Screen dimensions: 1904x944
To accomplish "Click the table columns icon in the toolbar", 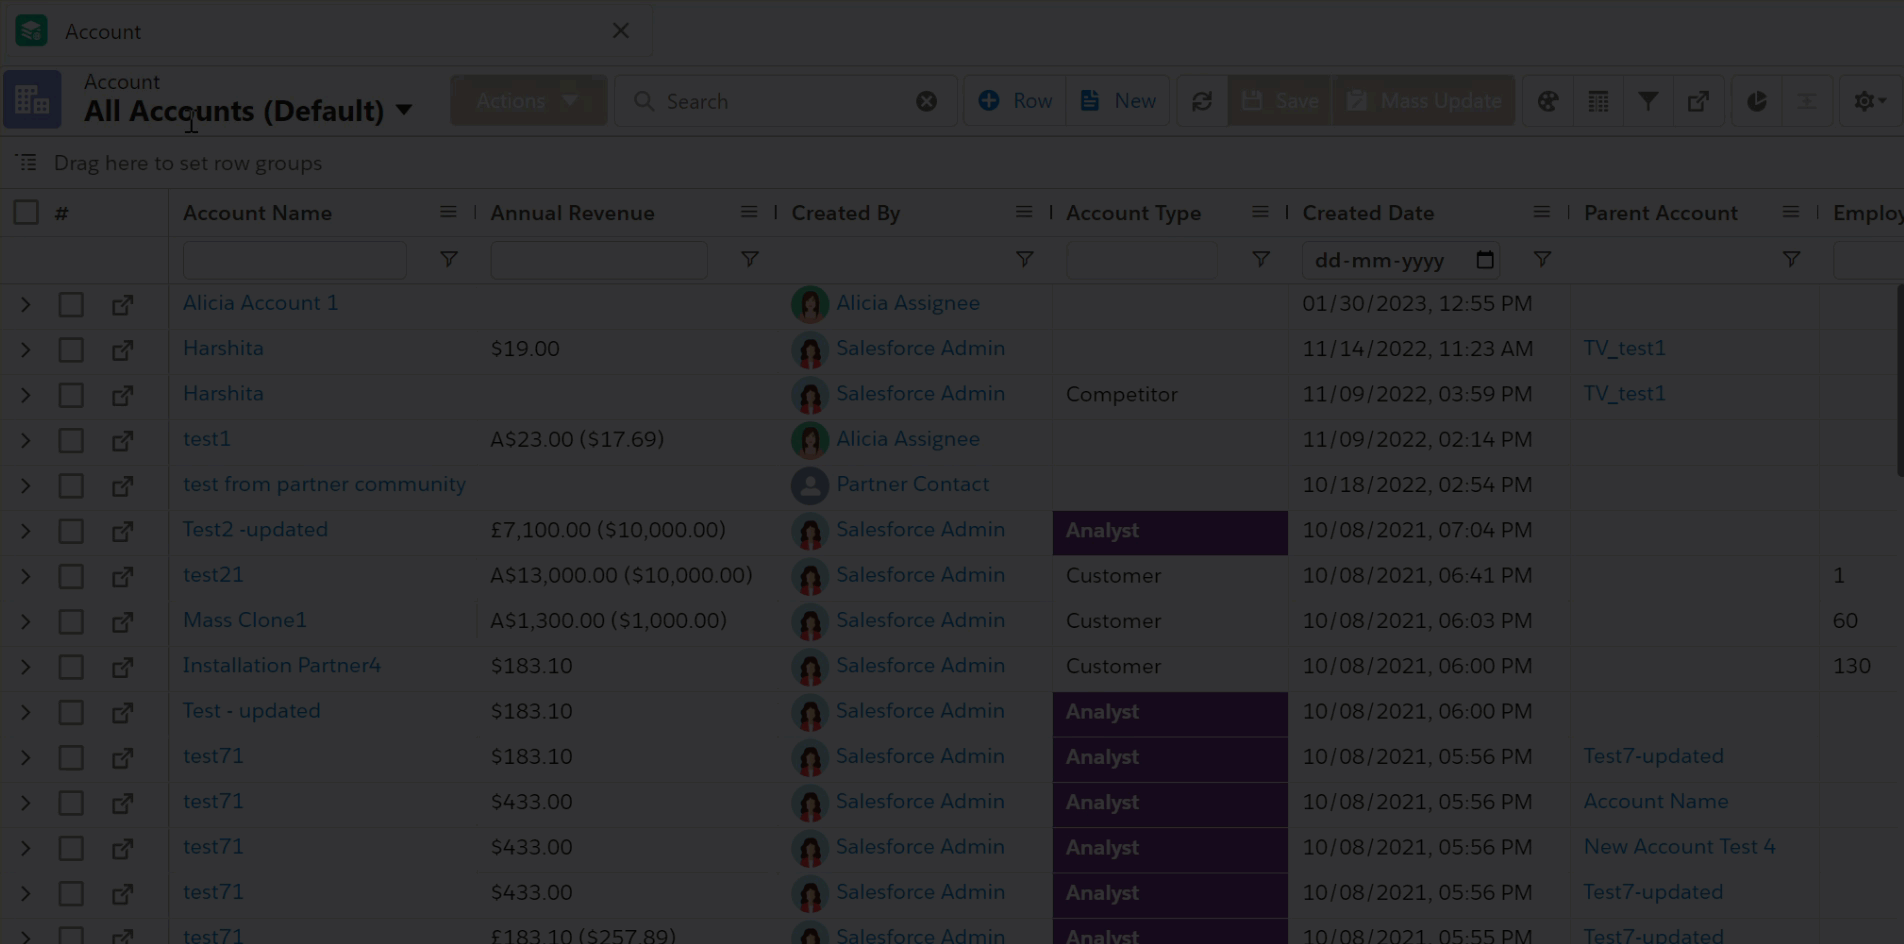I will point(1598,101).
